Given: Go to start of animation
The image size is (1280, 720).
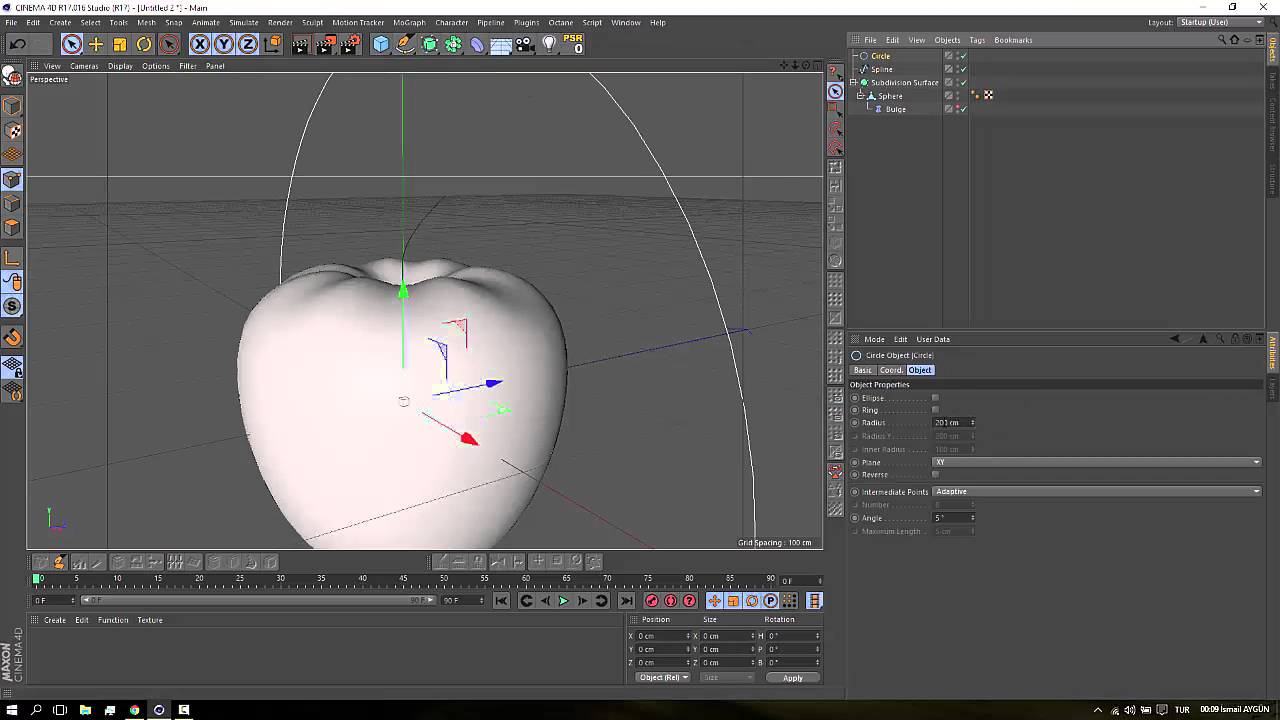Looking at the screenshot, I should click(501, 601).
